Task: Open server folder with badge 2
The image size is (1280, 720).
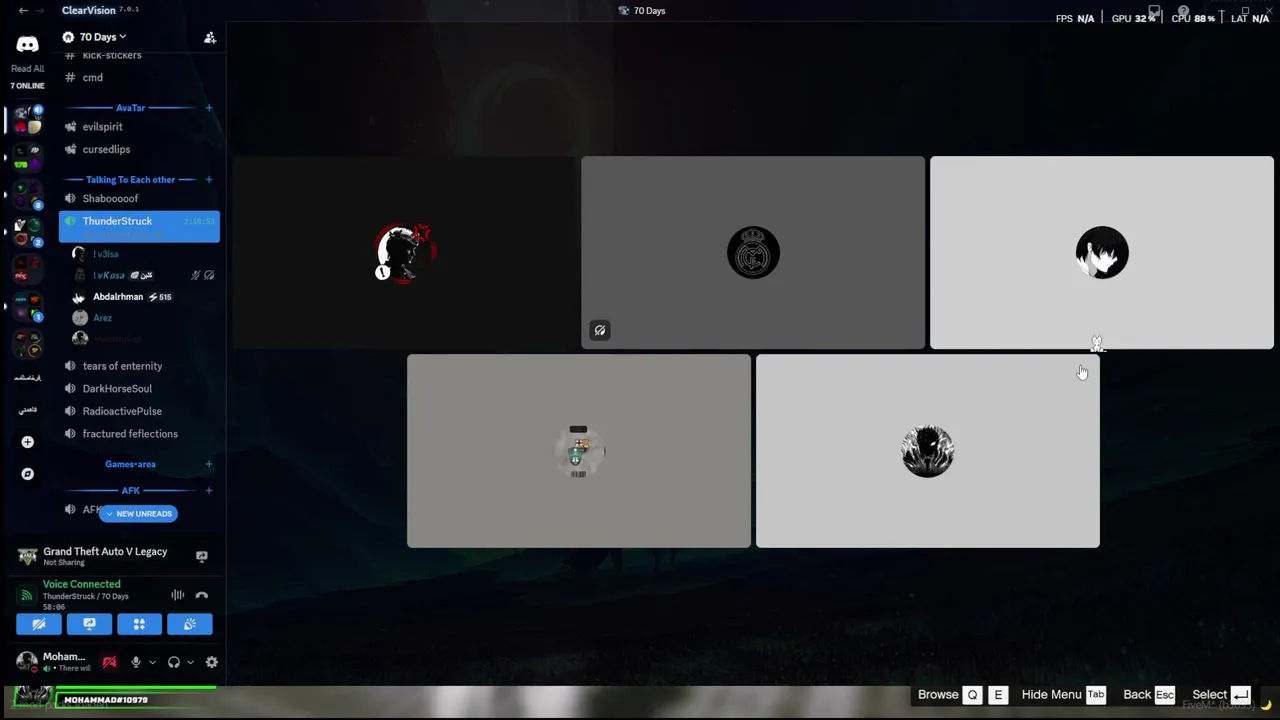Action: coord(27,232)
